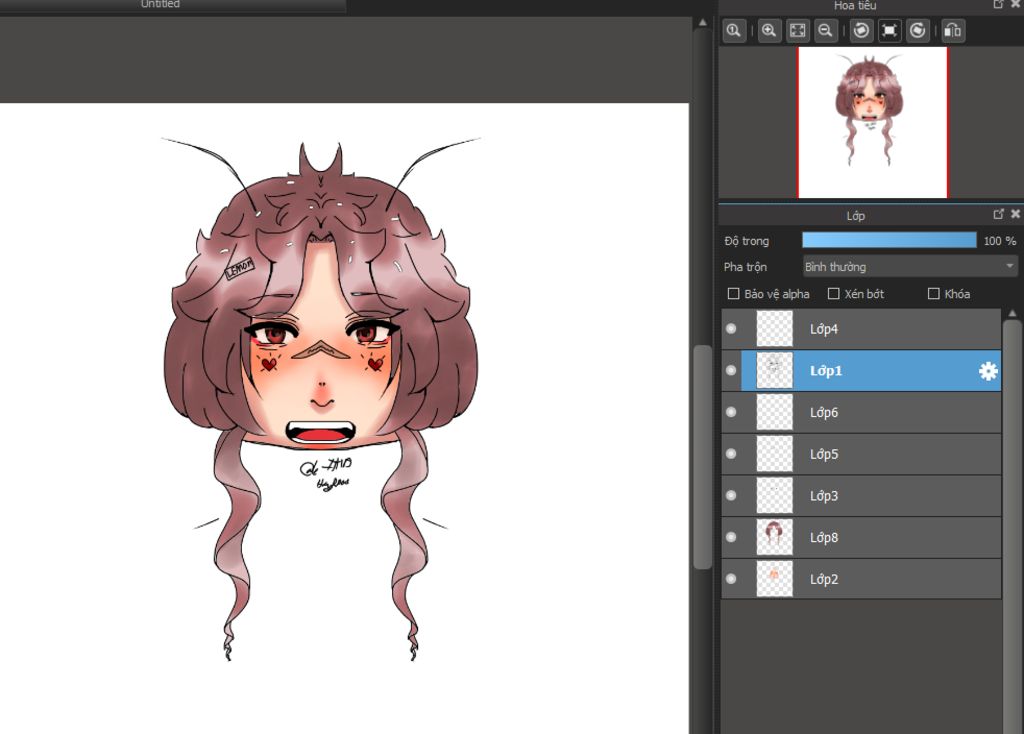Zoom in using the navigator magnifier plus

769,31
